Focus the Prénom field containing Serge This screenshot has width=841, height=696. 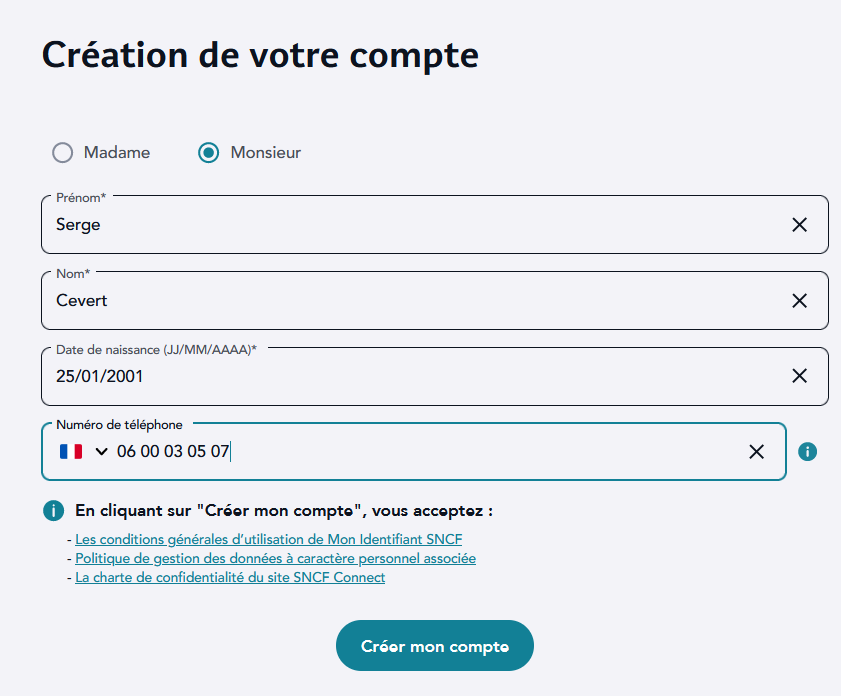coord(400,225)
